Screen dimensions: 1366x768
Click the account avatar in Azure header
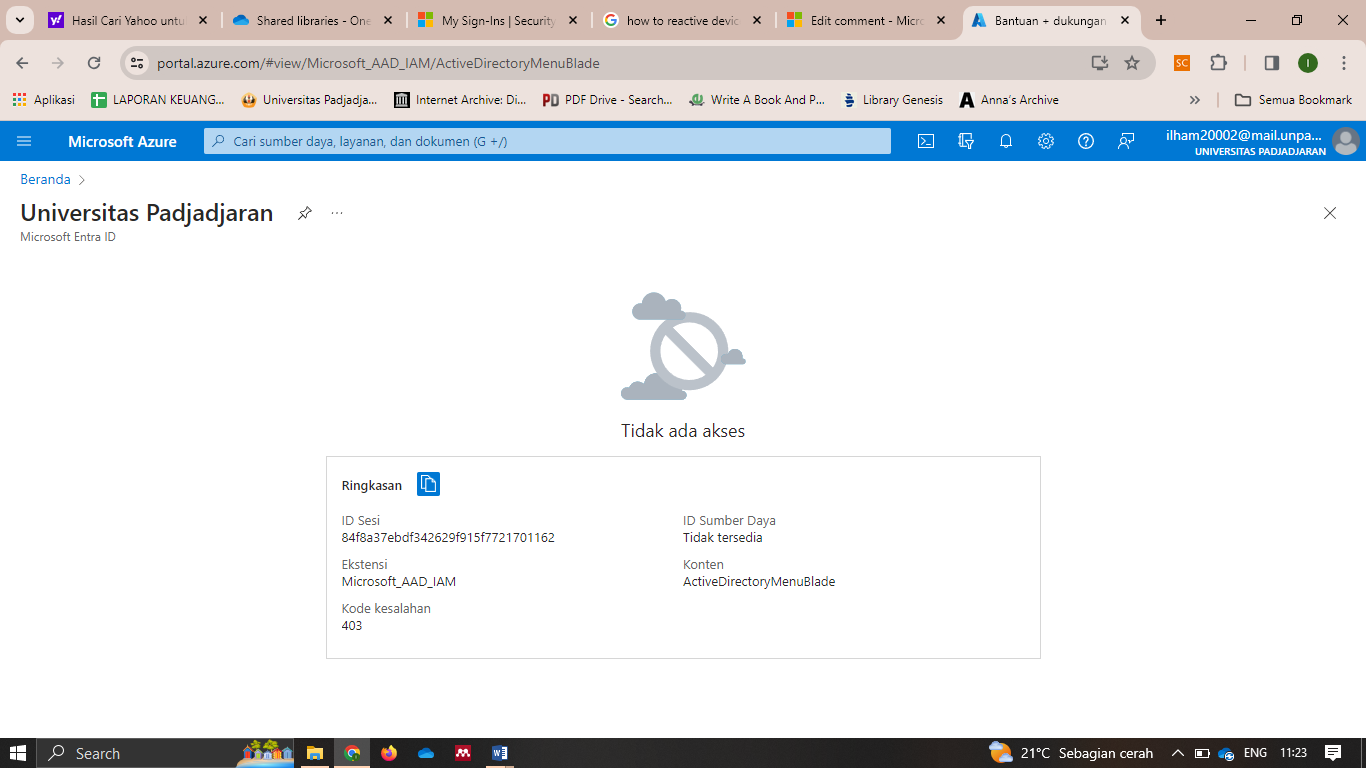(1345, 141)
